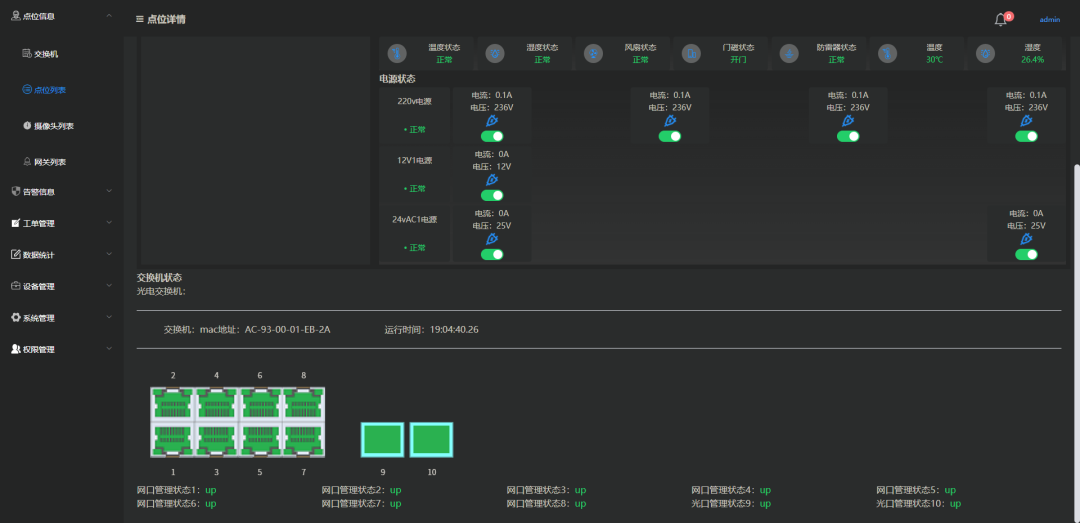The width and height of the screenshot is (1080, 523).
Task: Click the plug icon under 12V1电源
Action: click(492, 180)
